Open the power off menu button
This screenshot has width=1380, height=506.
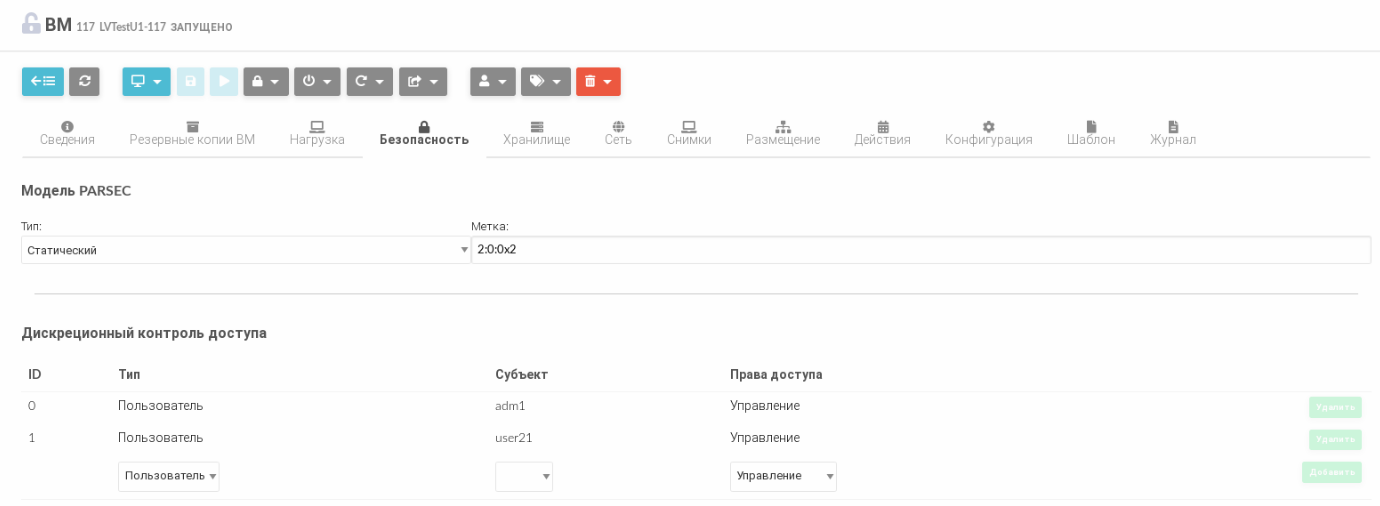click(x=317, y=82)
